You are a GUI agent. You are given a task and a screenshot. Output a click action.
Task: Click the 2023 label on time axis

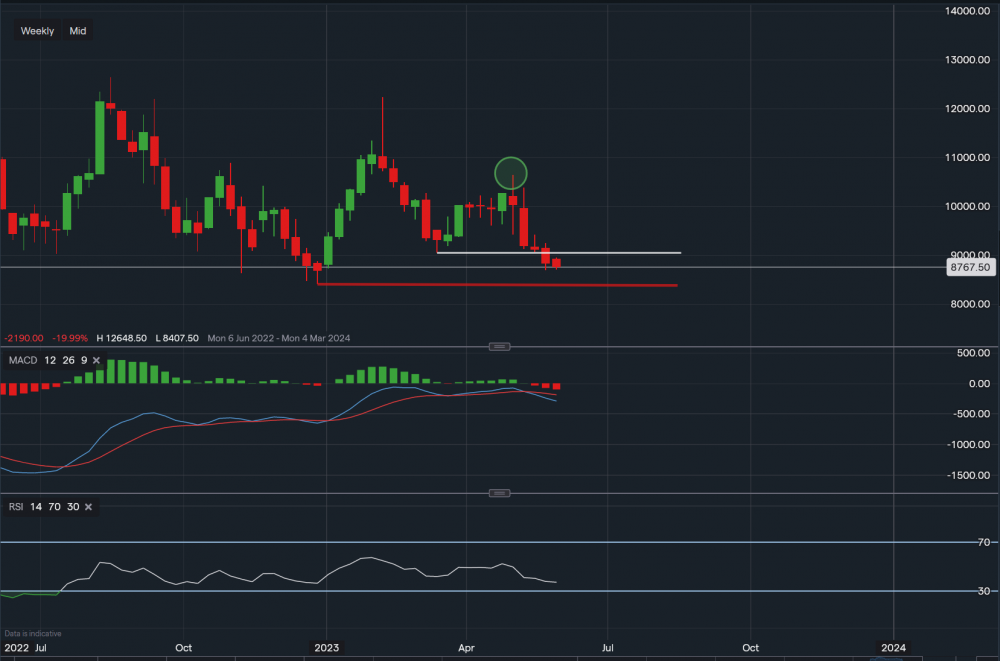pos(326,648)
